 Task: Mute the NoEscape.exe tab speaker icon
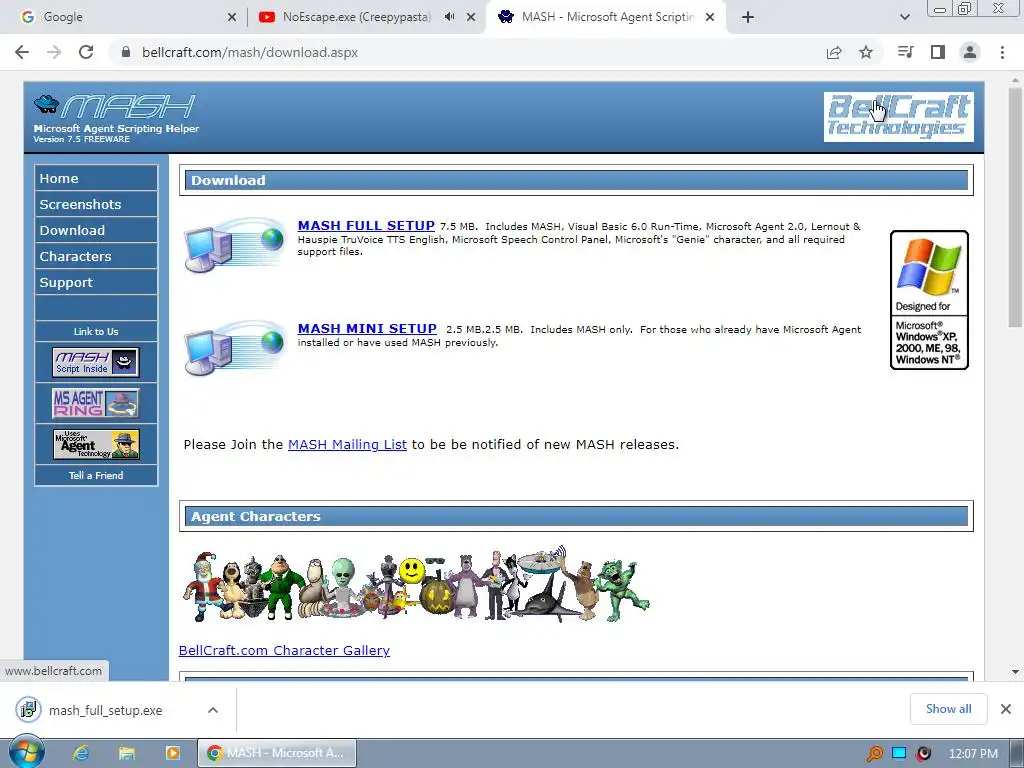[449, 17]
